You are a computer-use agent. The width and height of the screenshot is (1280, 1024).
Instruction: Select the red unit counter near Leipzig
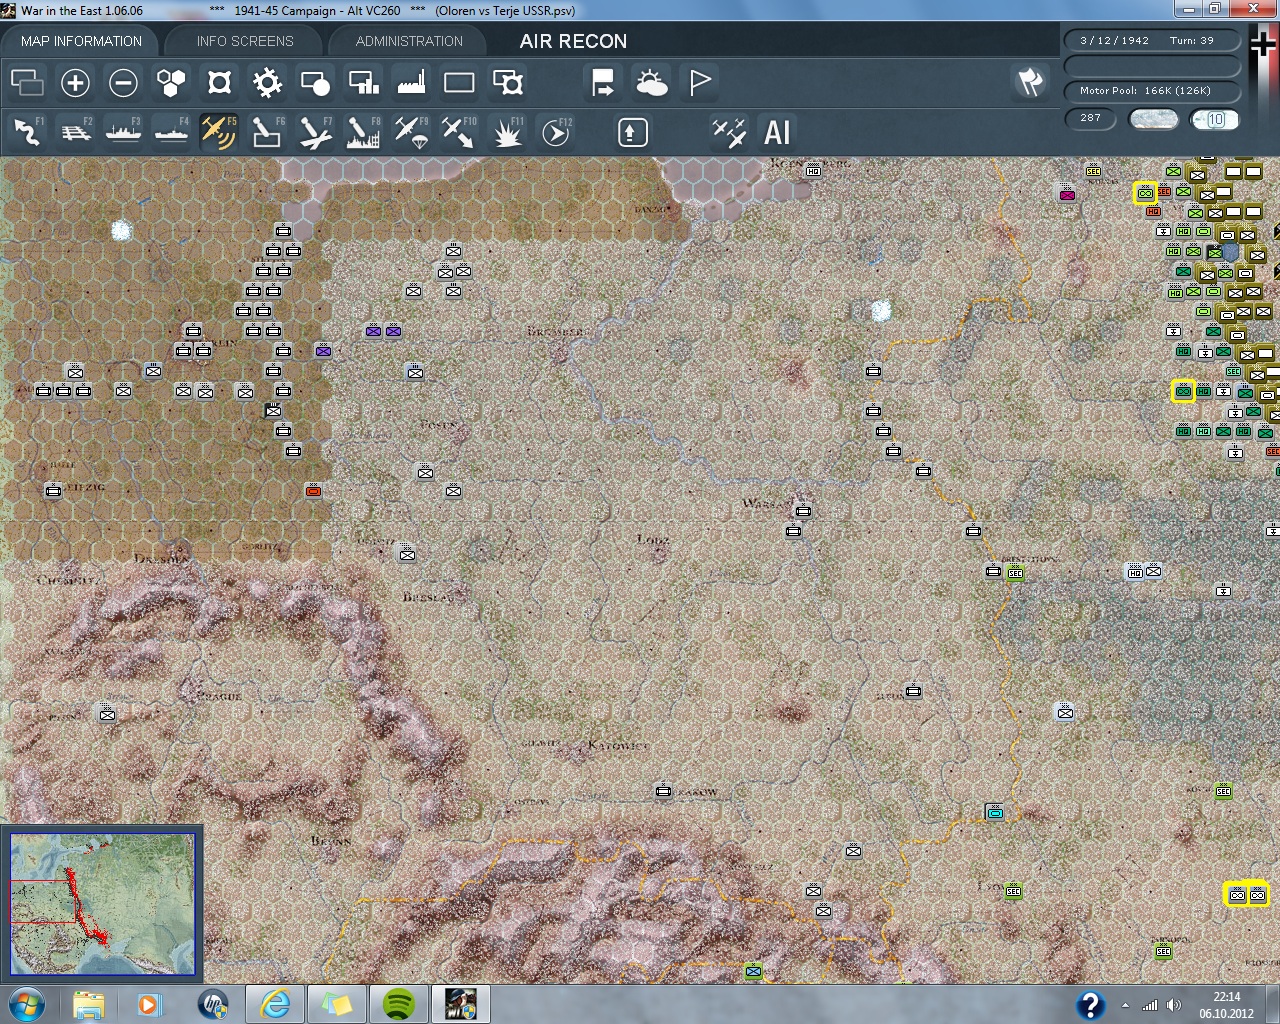(313, 490)
